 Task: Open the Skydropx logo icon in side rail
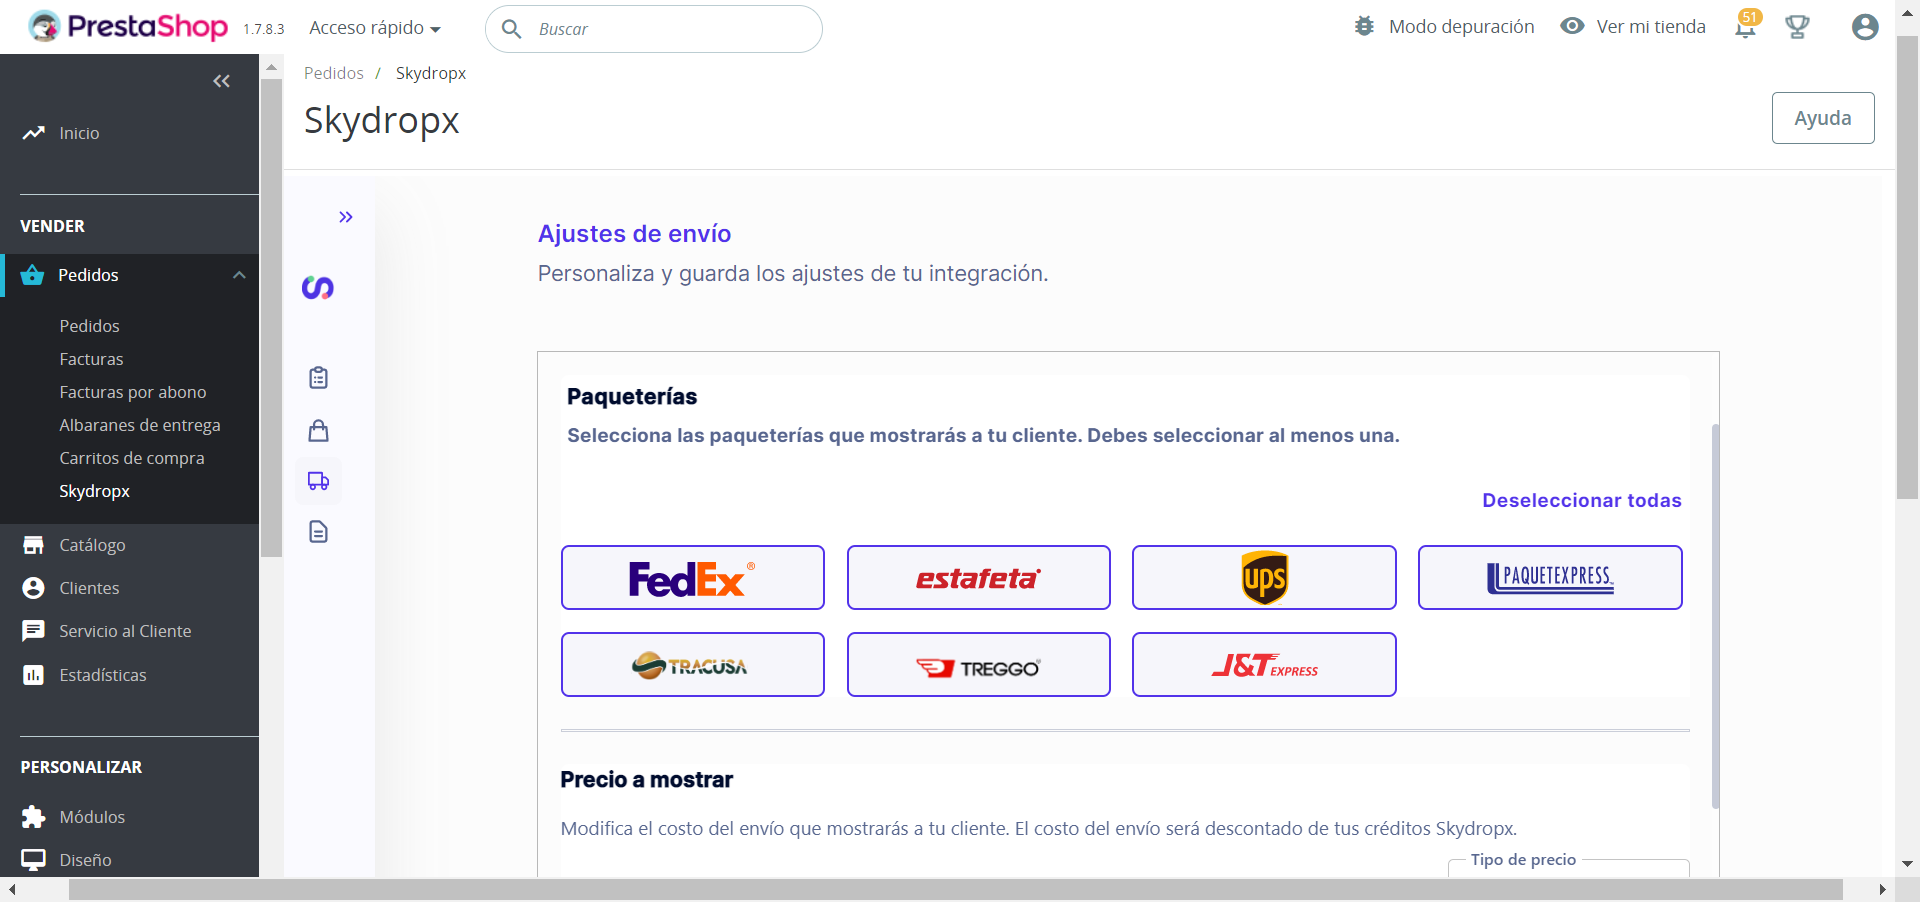(x=318, y=288)
